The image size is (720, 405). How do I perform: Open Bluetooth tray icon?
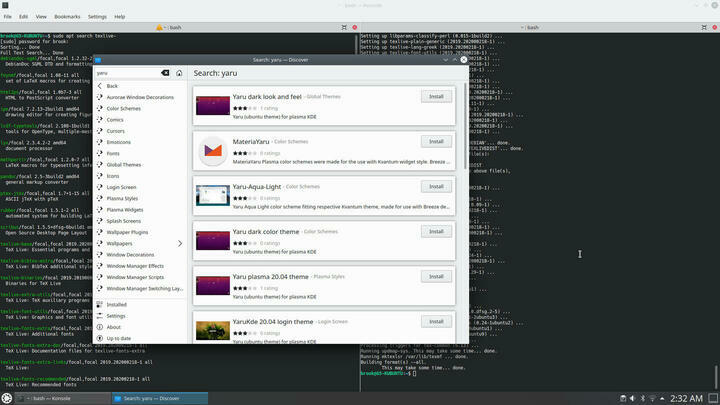pos(642,398)
